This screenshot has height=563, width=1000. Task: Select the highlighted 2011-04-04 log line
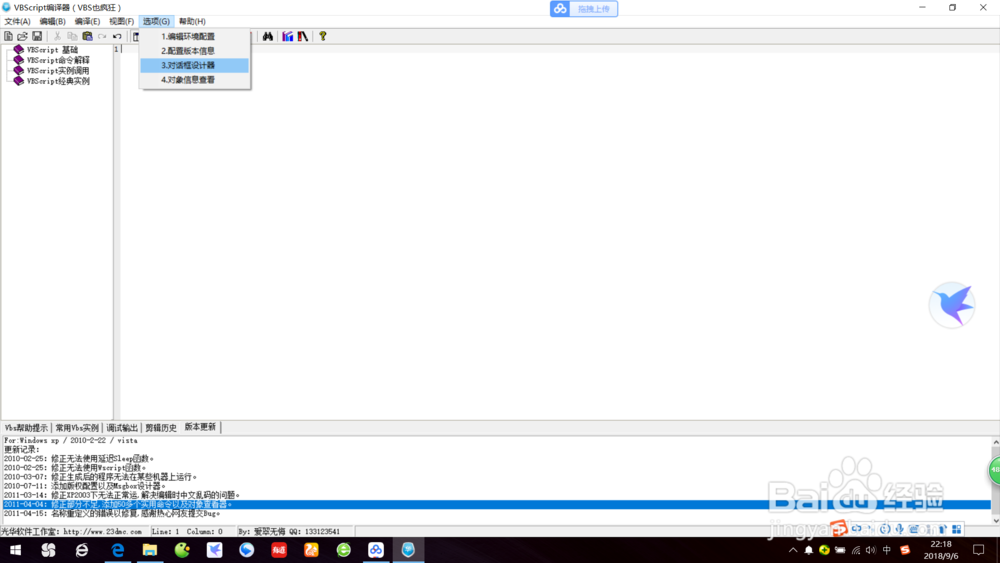(497, 504)
